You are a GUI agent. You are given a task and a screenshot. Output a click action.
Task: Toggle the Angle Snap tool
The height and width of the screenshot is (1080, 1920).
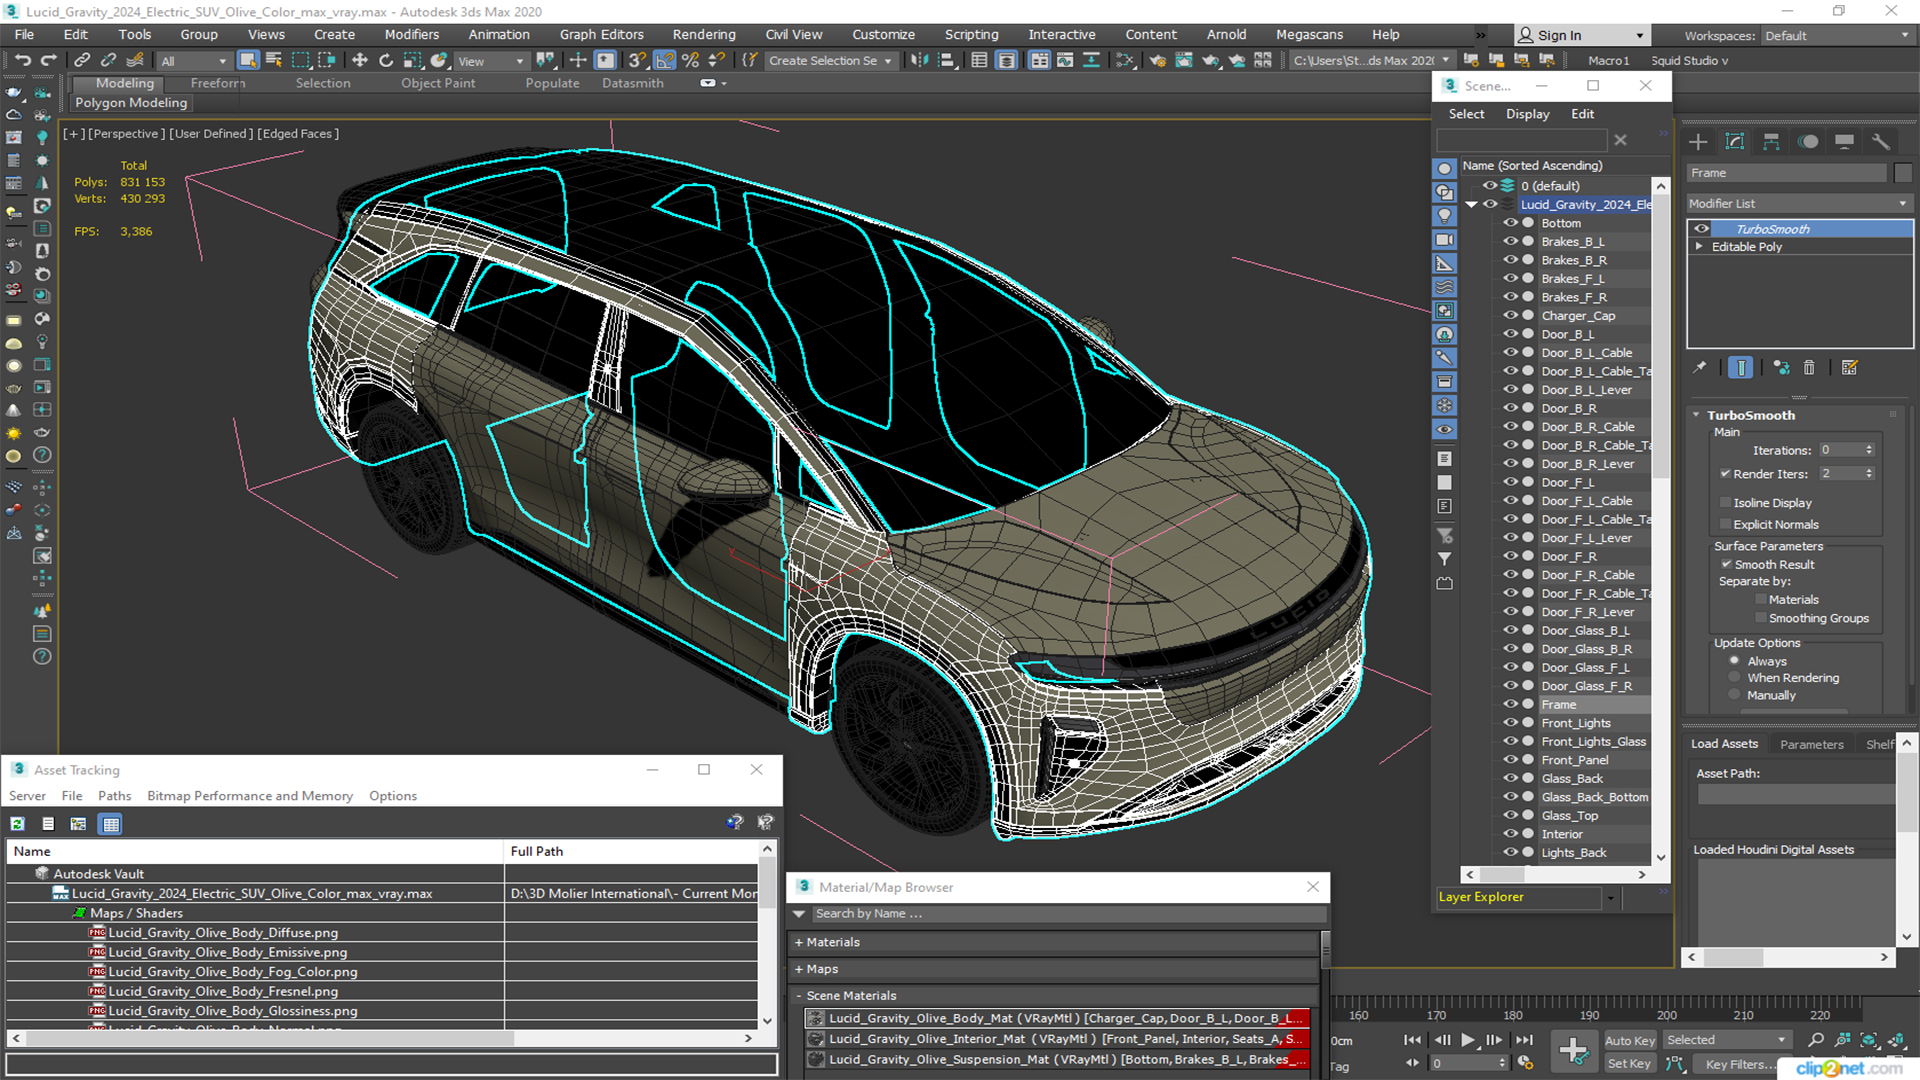[x=664, y=61]
